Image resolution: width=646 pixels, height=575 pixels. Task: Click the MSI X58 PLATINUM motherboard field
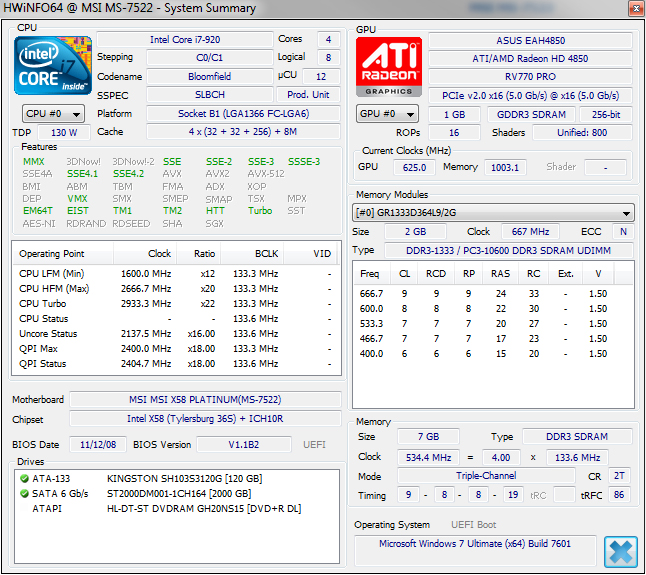205,400
